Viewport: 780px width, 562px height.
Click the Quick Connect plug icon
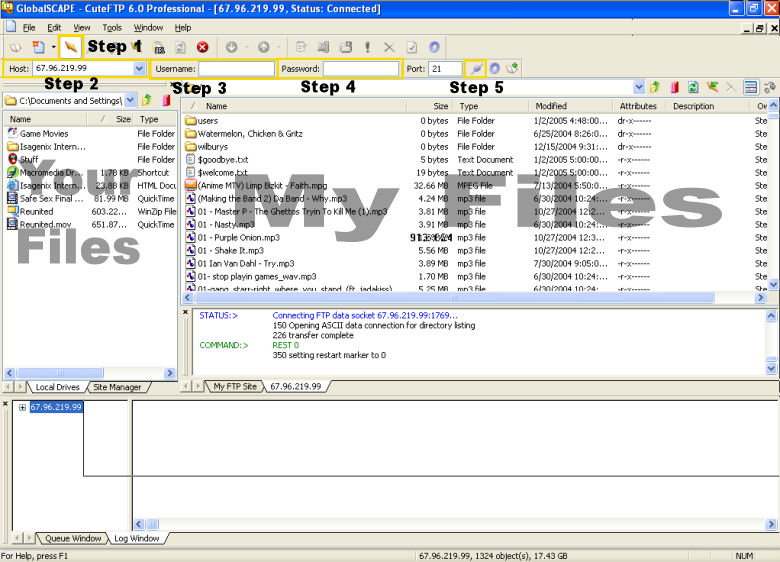(476, 69)
